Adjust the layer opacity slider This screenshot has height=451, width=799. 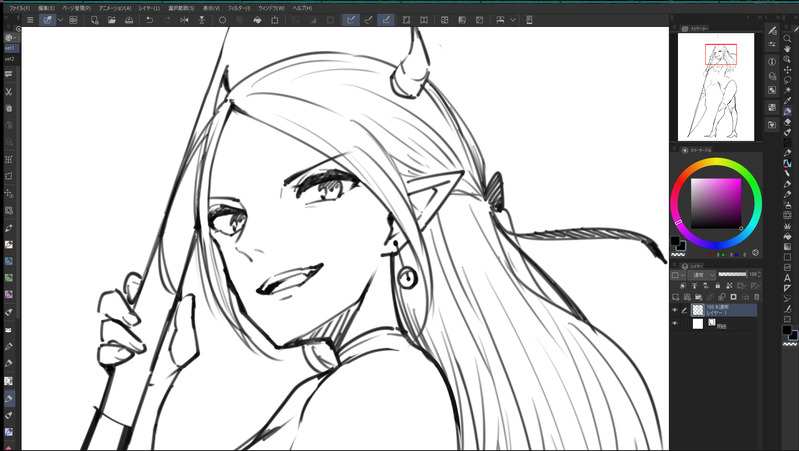point(732,275)
